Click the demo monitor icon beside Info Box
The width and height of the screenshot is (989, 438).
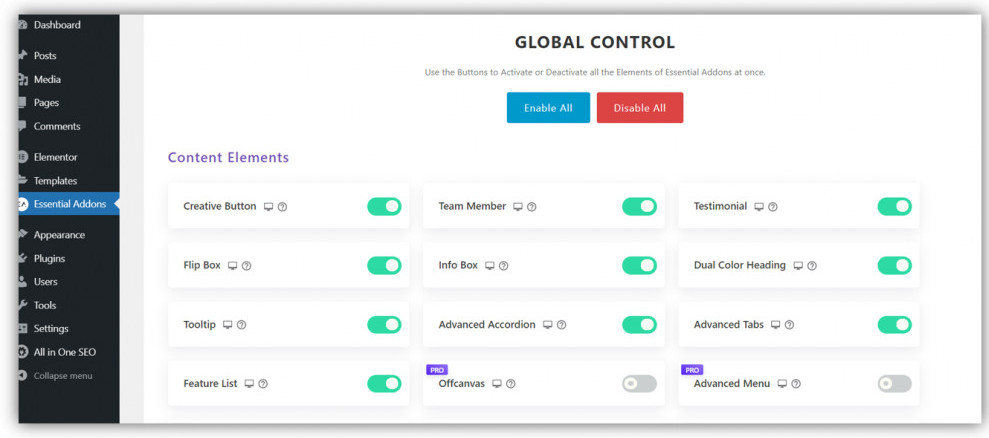(489, 266)
